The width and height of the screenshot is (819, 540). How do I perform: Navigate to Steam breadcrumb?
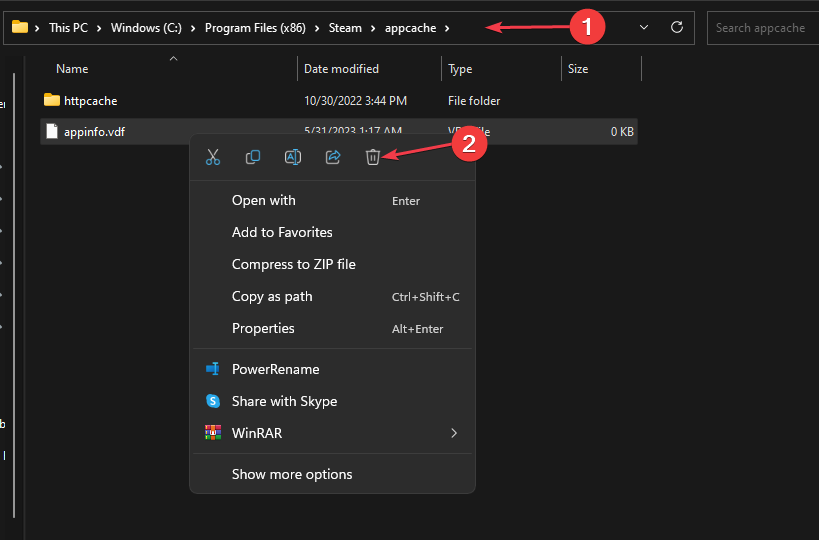(345, 28)
